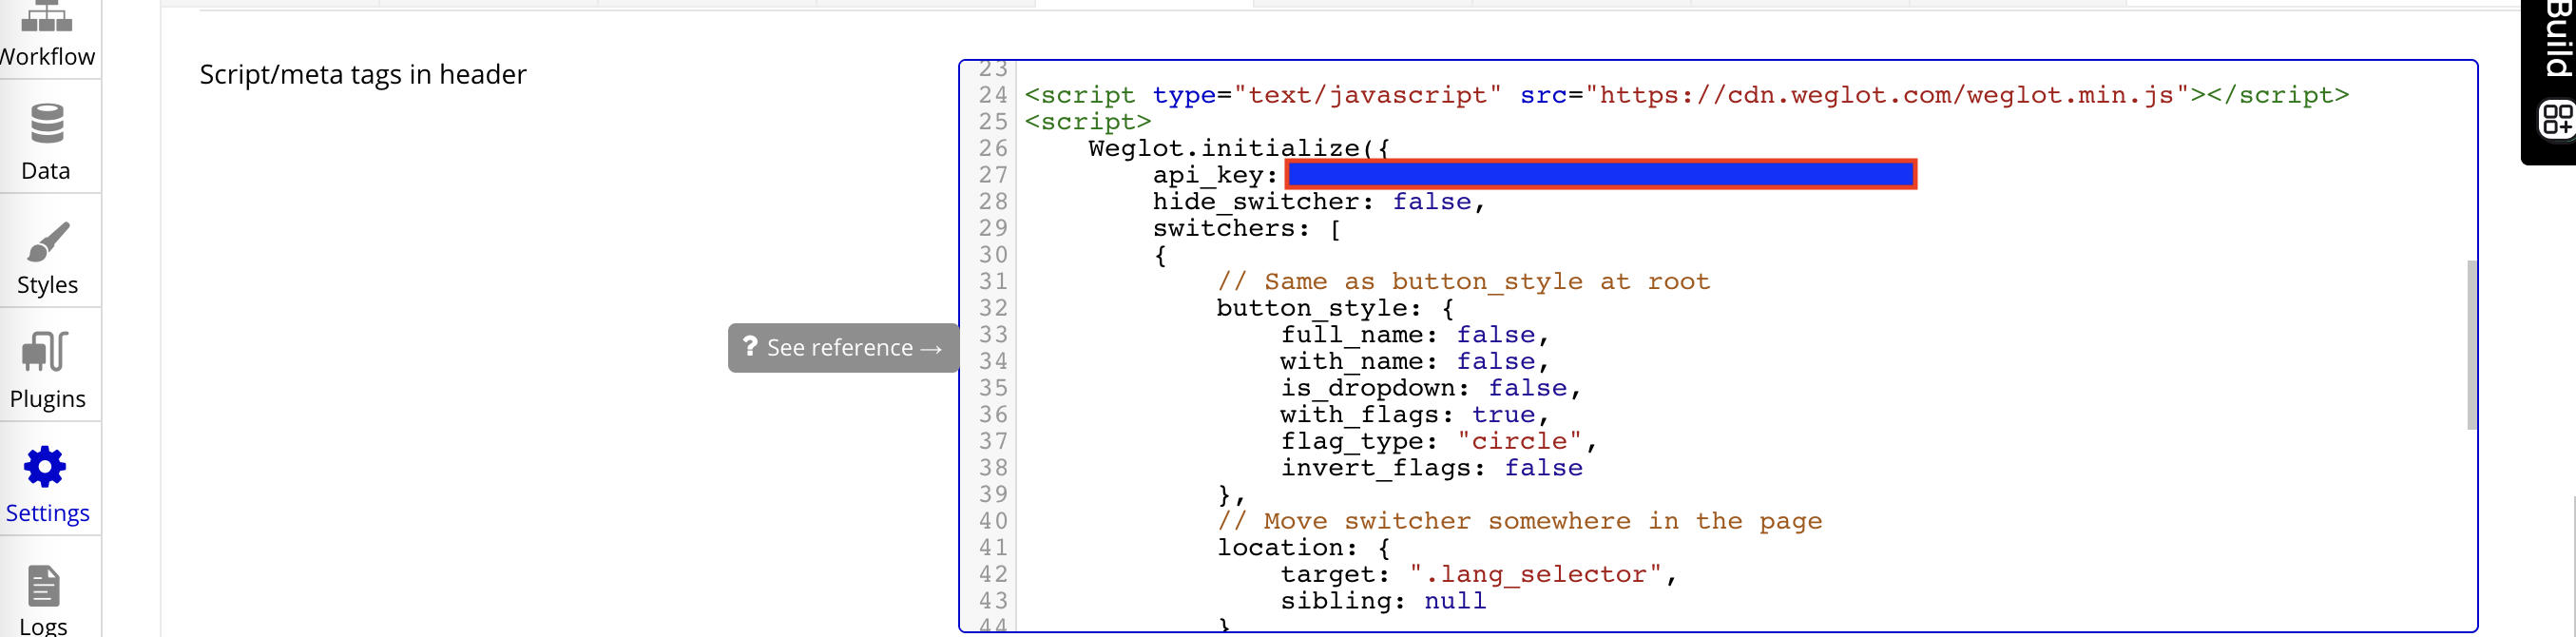The width and height of the screenshot is (2576, 637).
Task: Open the Styles brush icon
Action: tap(48, 241)
